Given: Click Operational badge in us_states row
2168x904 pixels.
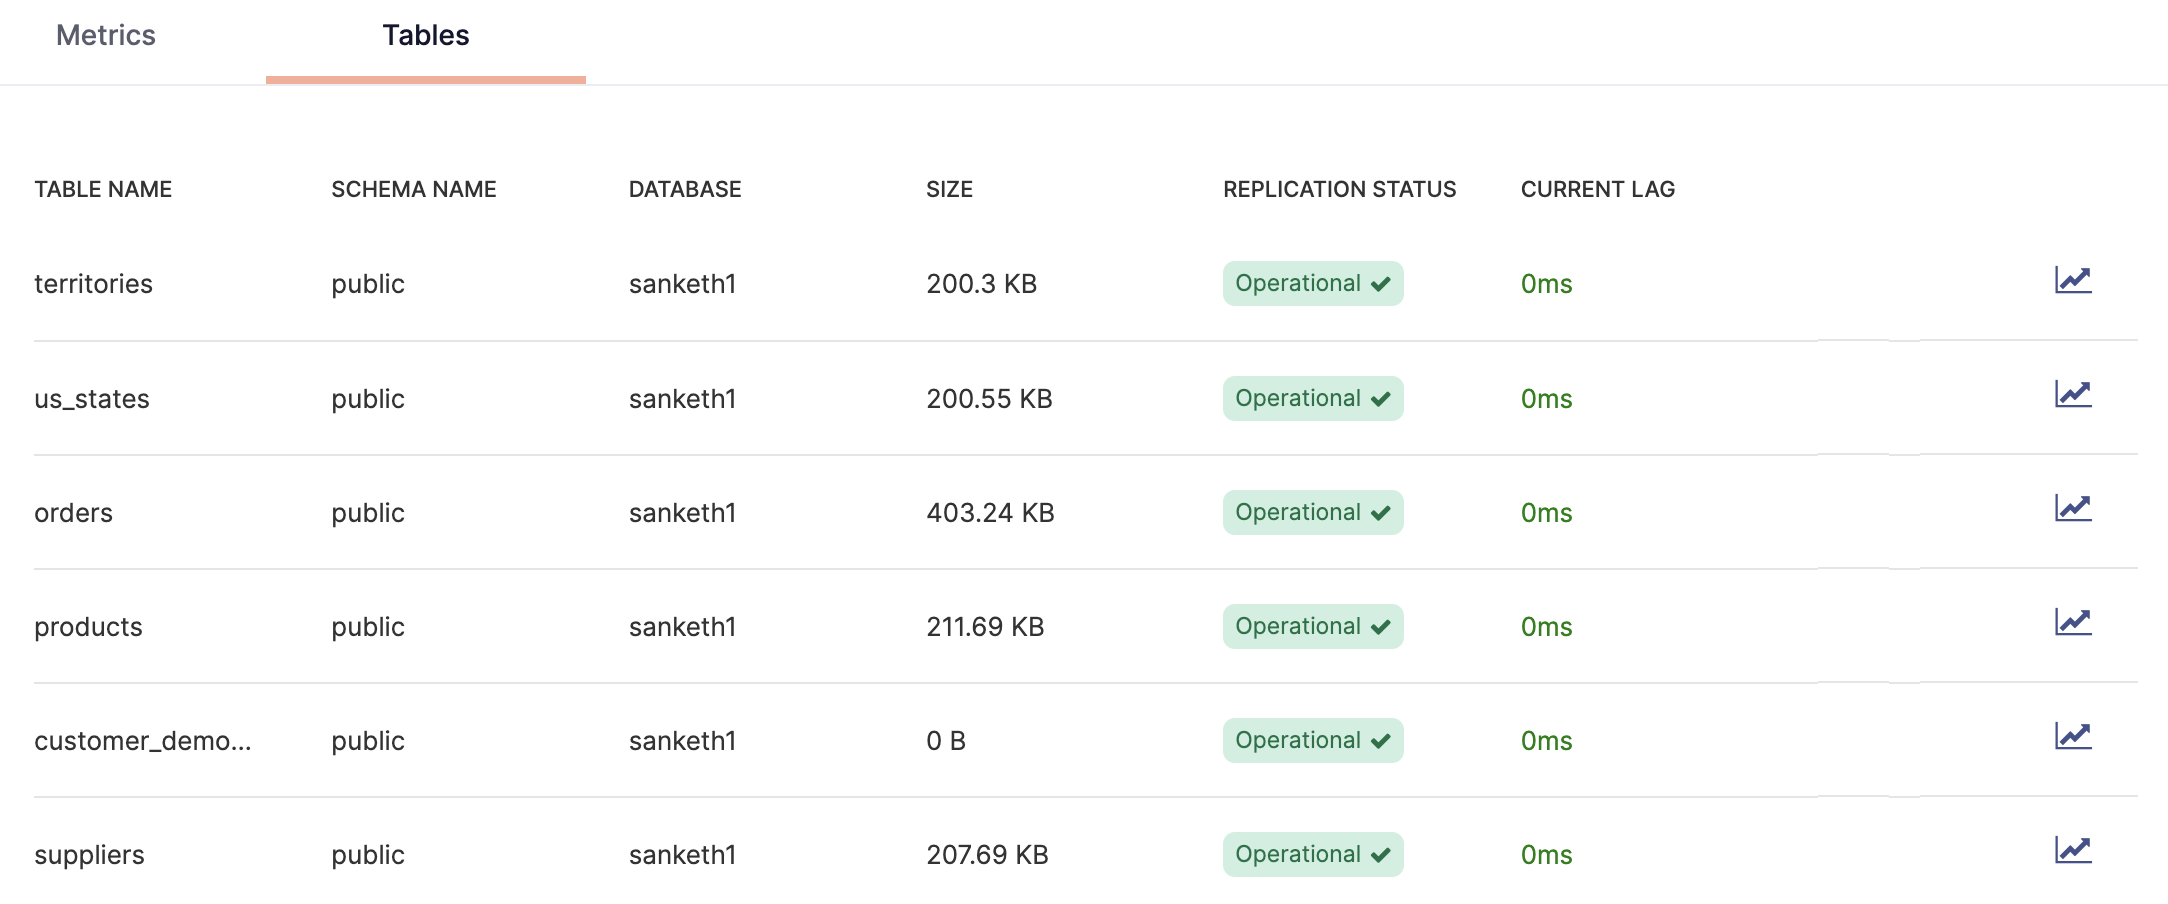Looking at the screenshot, I should (1312, 399).
